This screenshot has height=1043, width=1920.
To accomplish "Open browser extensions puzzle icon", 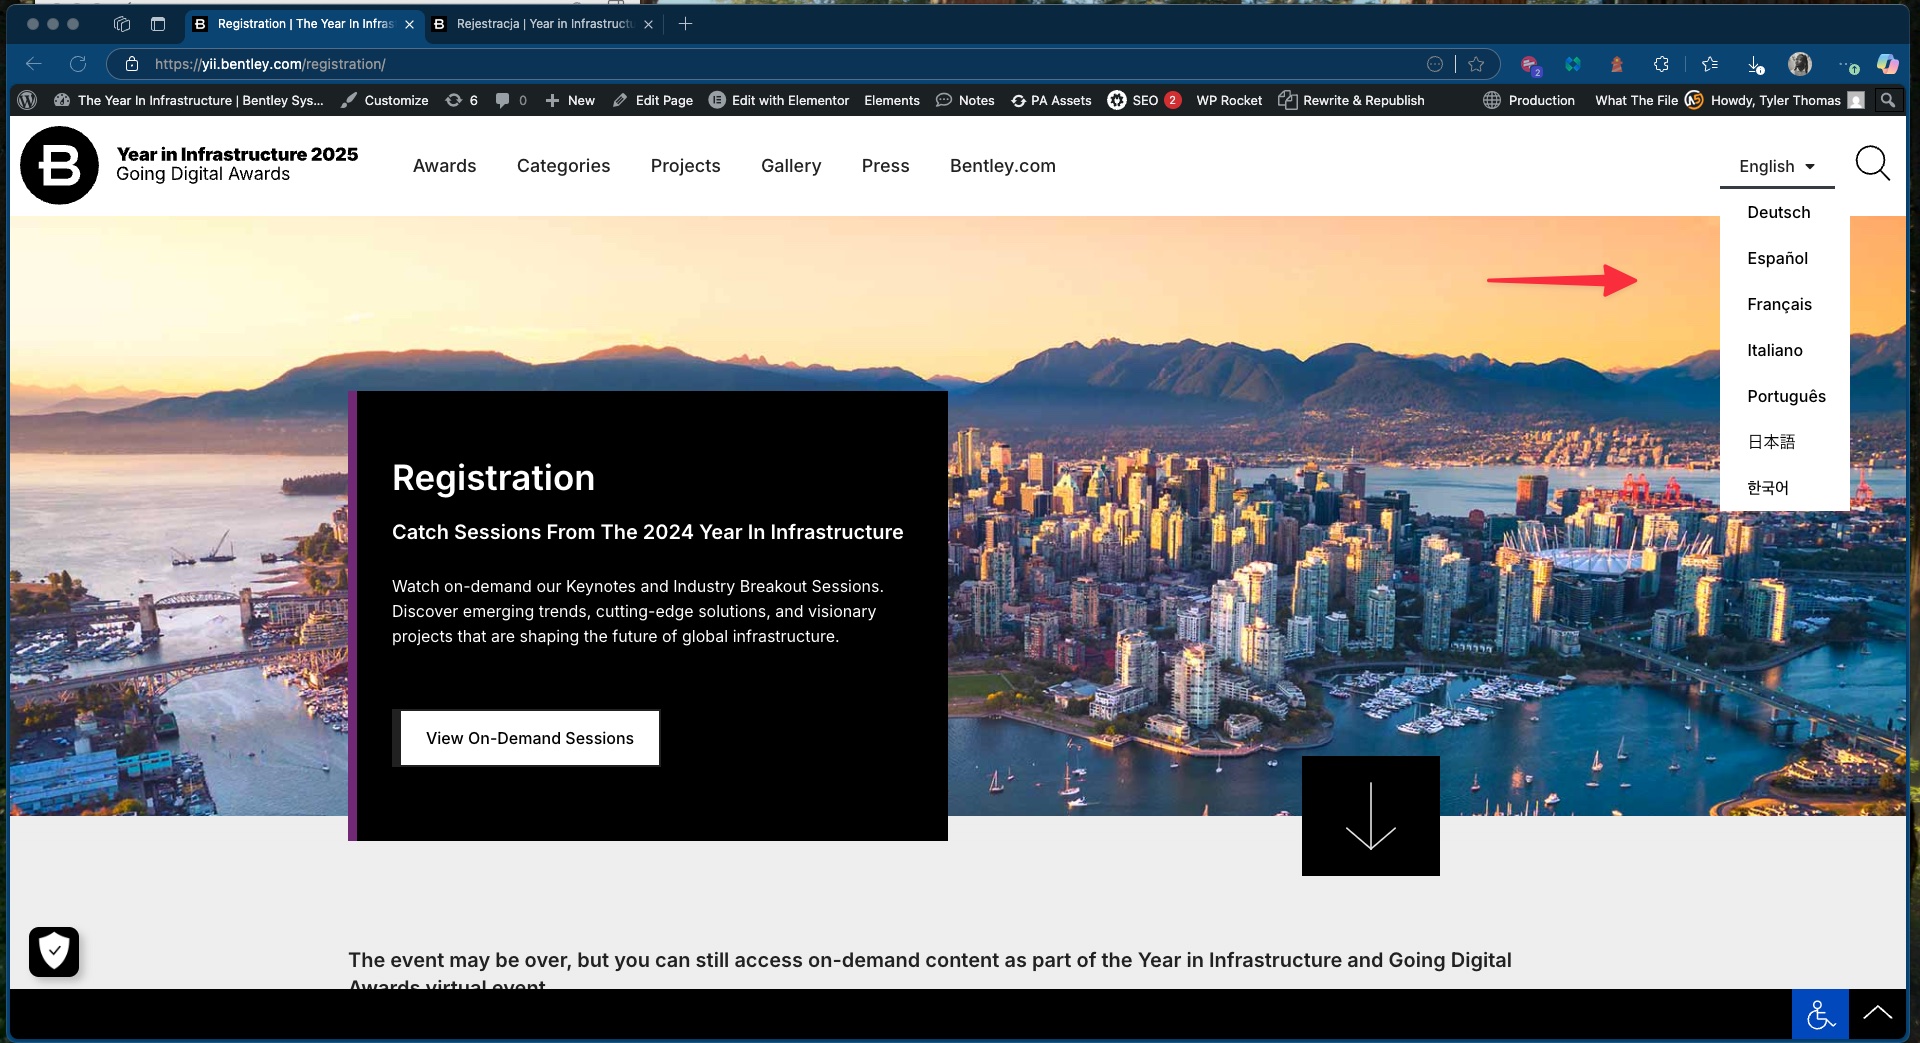I will click(1661, 64).
